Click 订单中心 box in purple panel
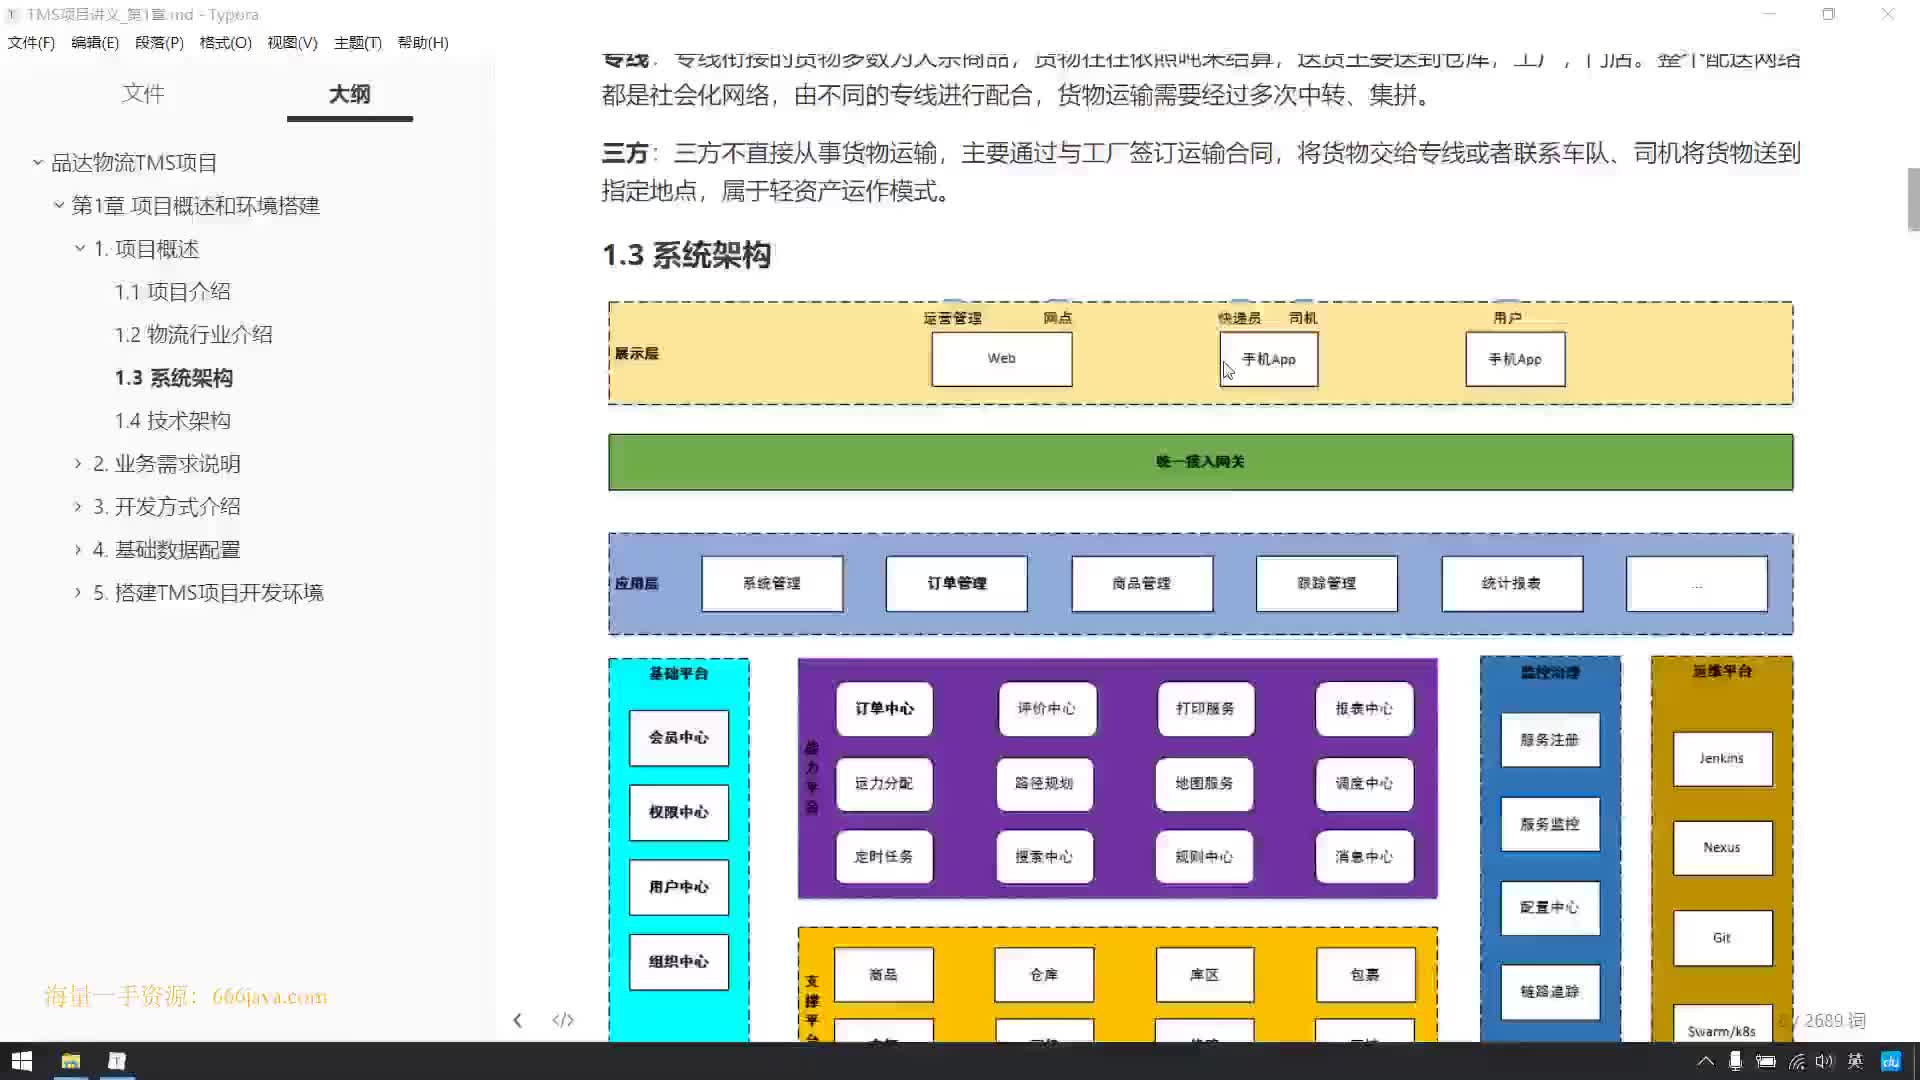The height and width of the screenshot is (1080, 1920). pos(884,708)
